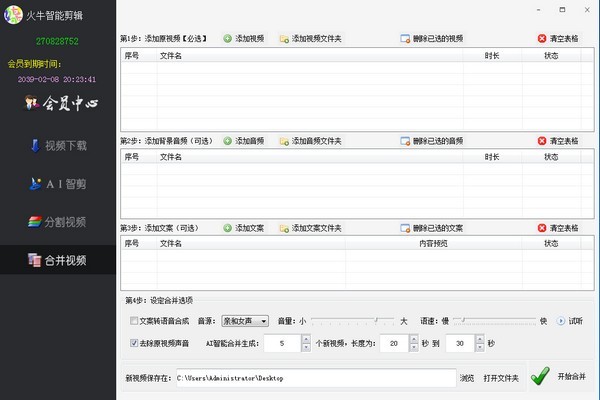Open the 亲和女声 voice dropdown
Image resolution: width=600 pixels, height=400 pixels.
click(x=245, y=321)
